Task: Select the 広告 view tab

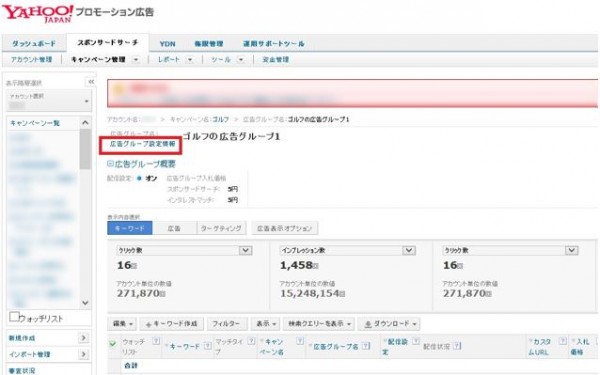Action: tap(174, 228)
